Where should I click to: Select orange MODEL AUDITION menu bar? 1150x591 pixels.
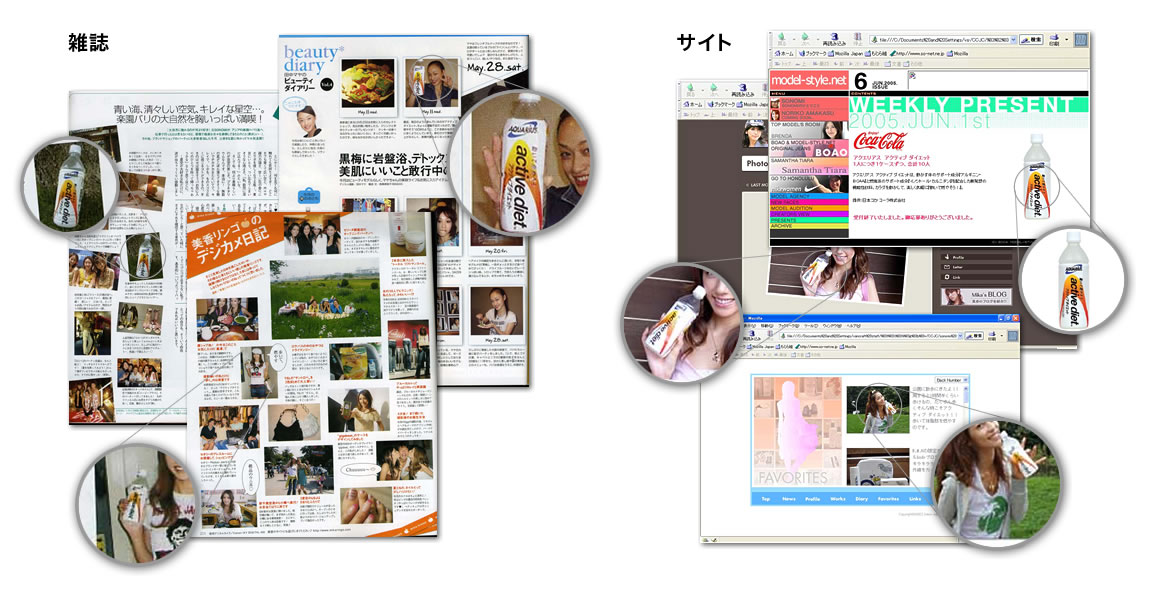[x=809, y=208]
